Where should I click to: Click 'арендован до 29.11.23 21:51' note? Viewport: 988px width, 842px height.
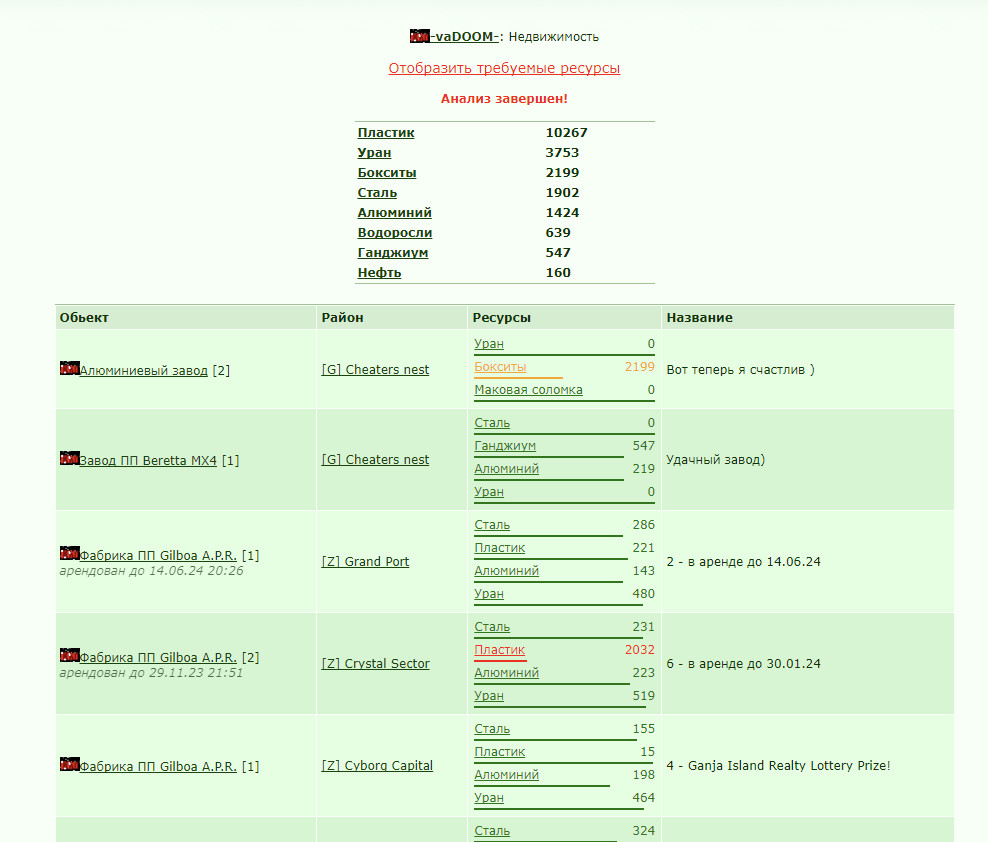(x=151, y=673)
